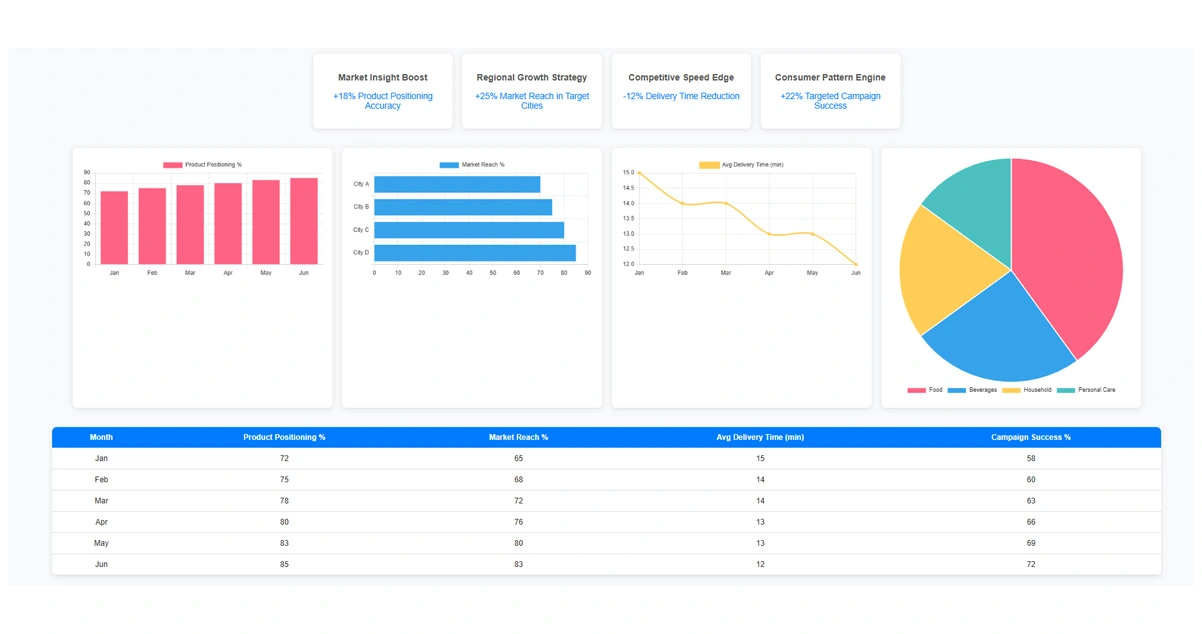This screenshot has width=1202, height=634.
Task: Toggle the Product Positioning % legend item
Action: 202,165
